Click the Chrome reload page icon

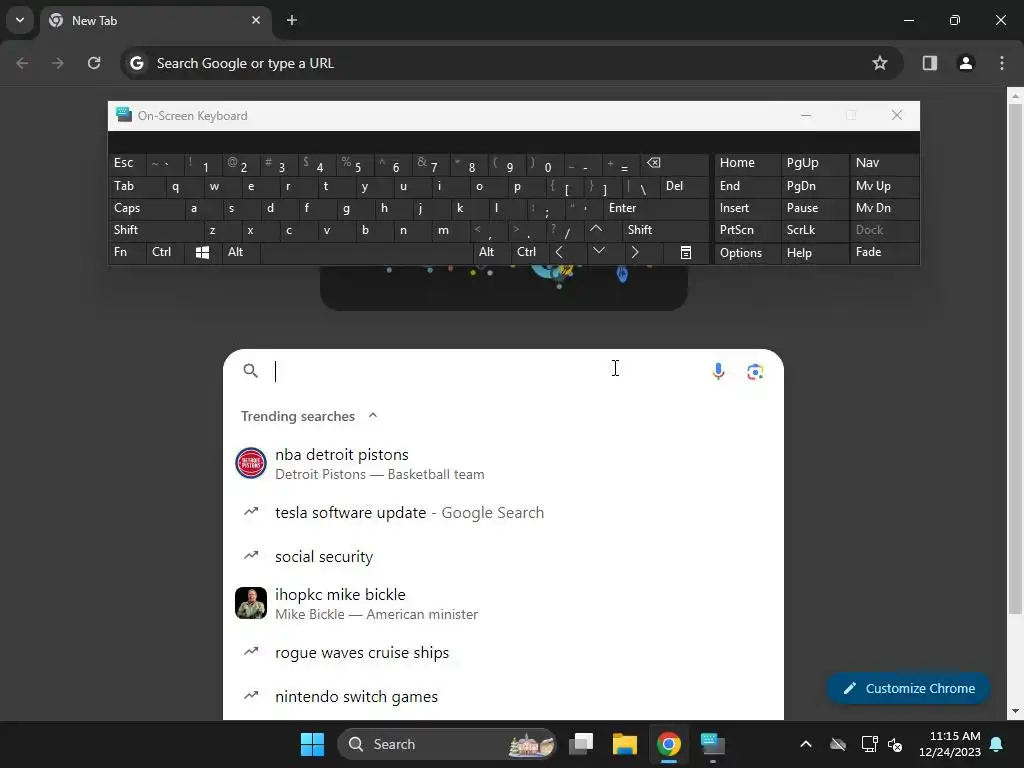point(94,63)
